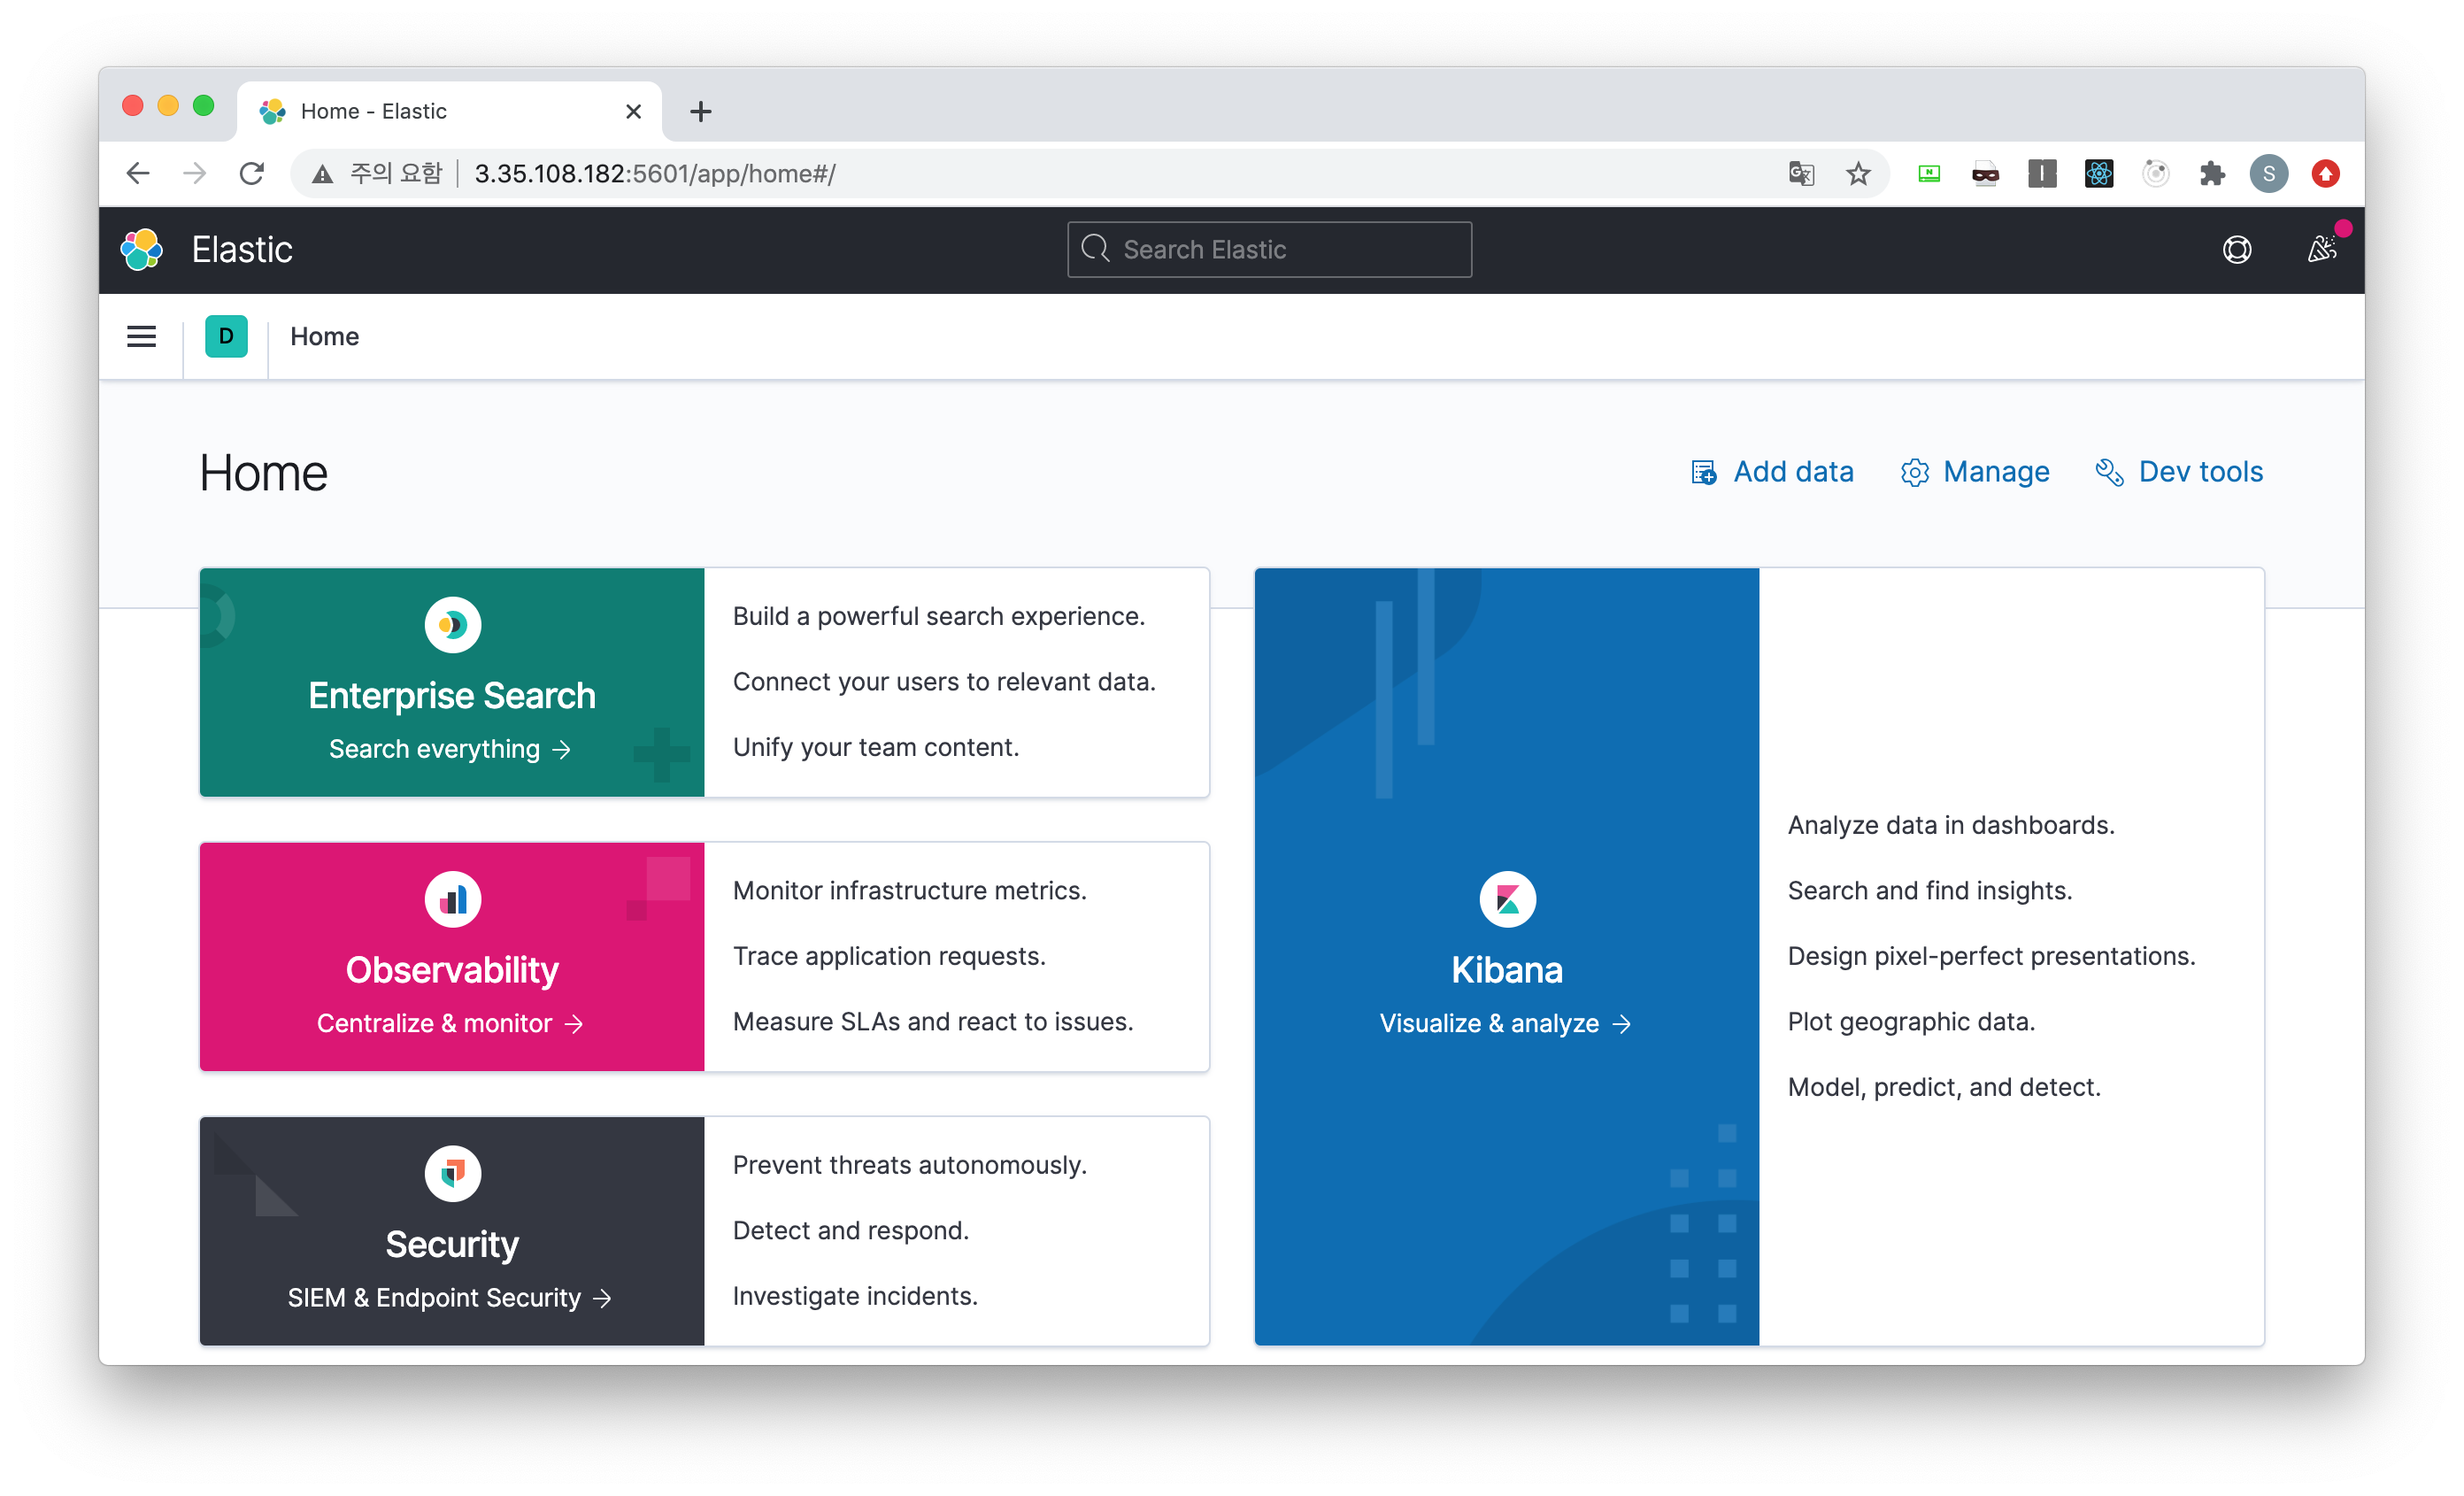Click the Elastic header title text
The width and height of the screenshot is (2464, 1496).
(x=242, y=250)
